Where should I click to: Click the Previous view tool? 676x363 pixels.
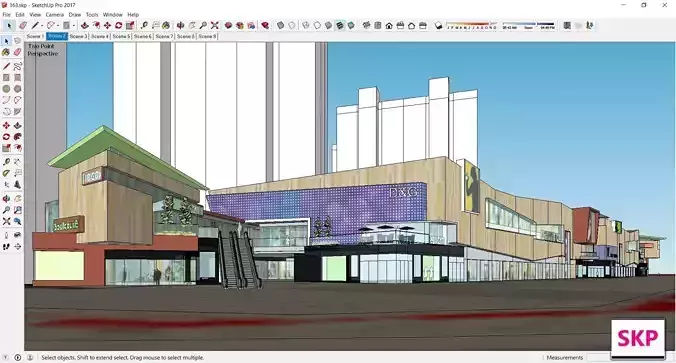(17, 221)
